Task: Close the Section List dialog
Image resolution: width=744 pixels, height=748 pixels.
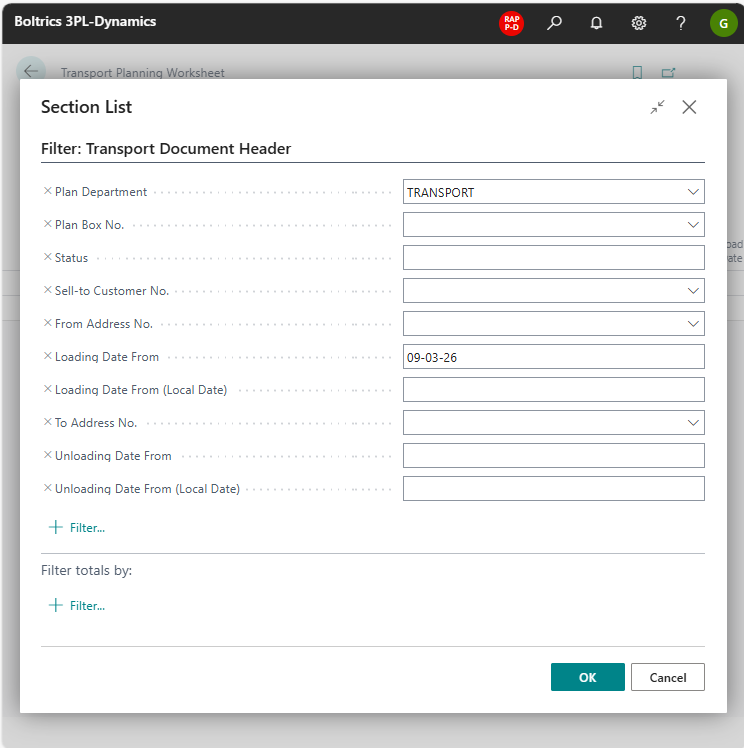Action: pyautogui.click(x=689, y=107)
